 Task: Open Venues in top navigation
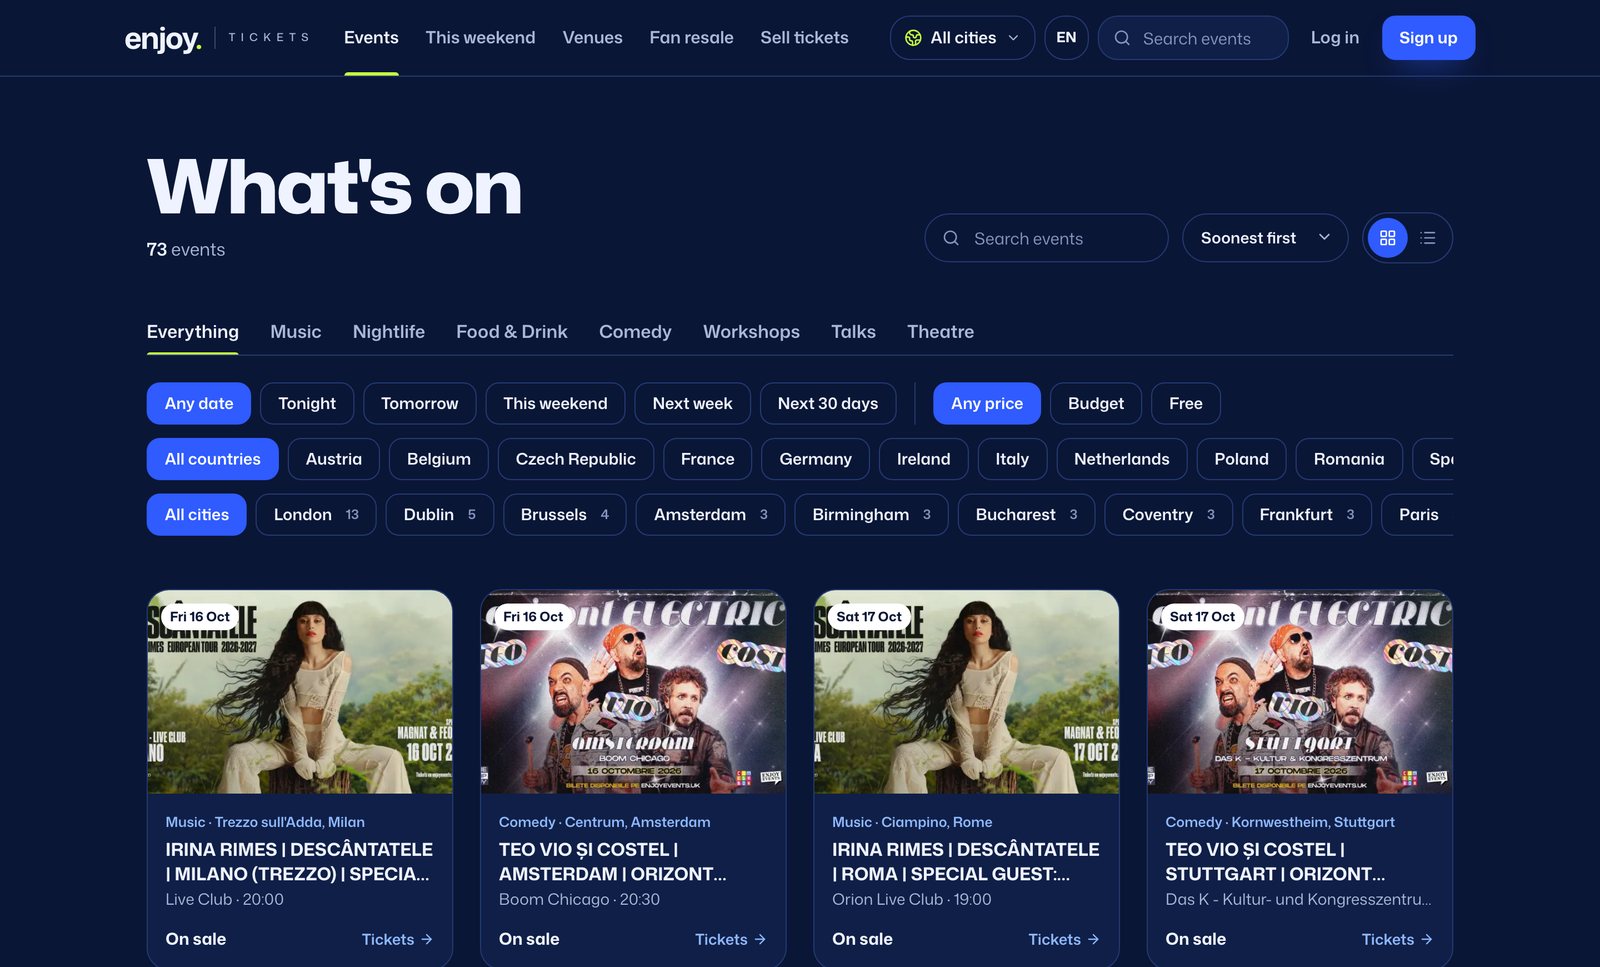(x=592, y=38)
